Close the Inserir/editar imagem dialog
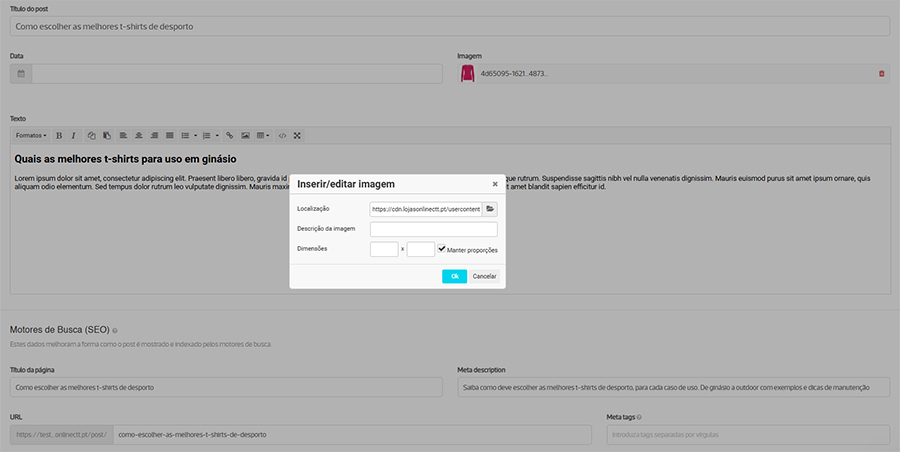 [494, 184]
